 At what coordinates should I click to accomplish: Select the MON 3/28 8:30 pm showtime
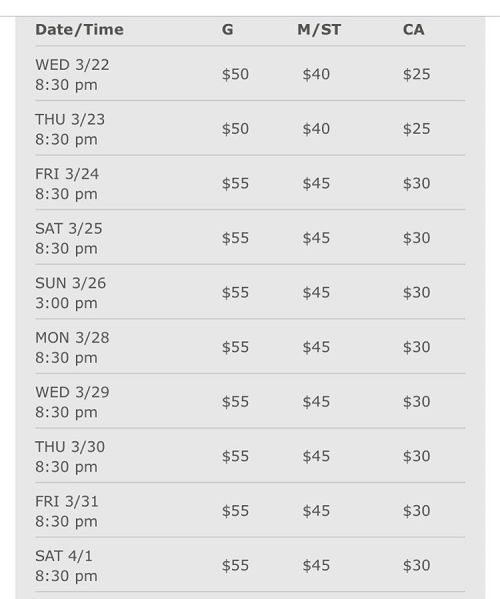pyautogui.click(x=72, y=348)
